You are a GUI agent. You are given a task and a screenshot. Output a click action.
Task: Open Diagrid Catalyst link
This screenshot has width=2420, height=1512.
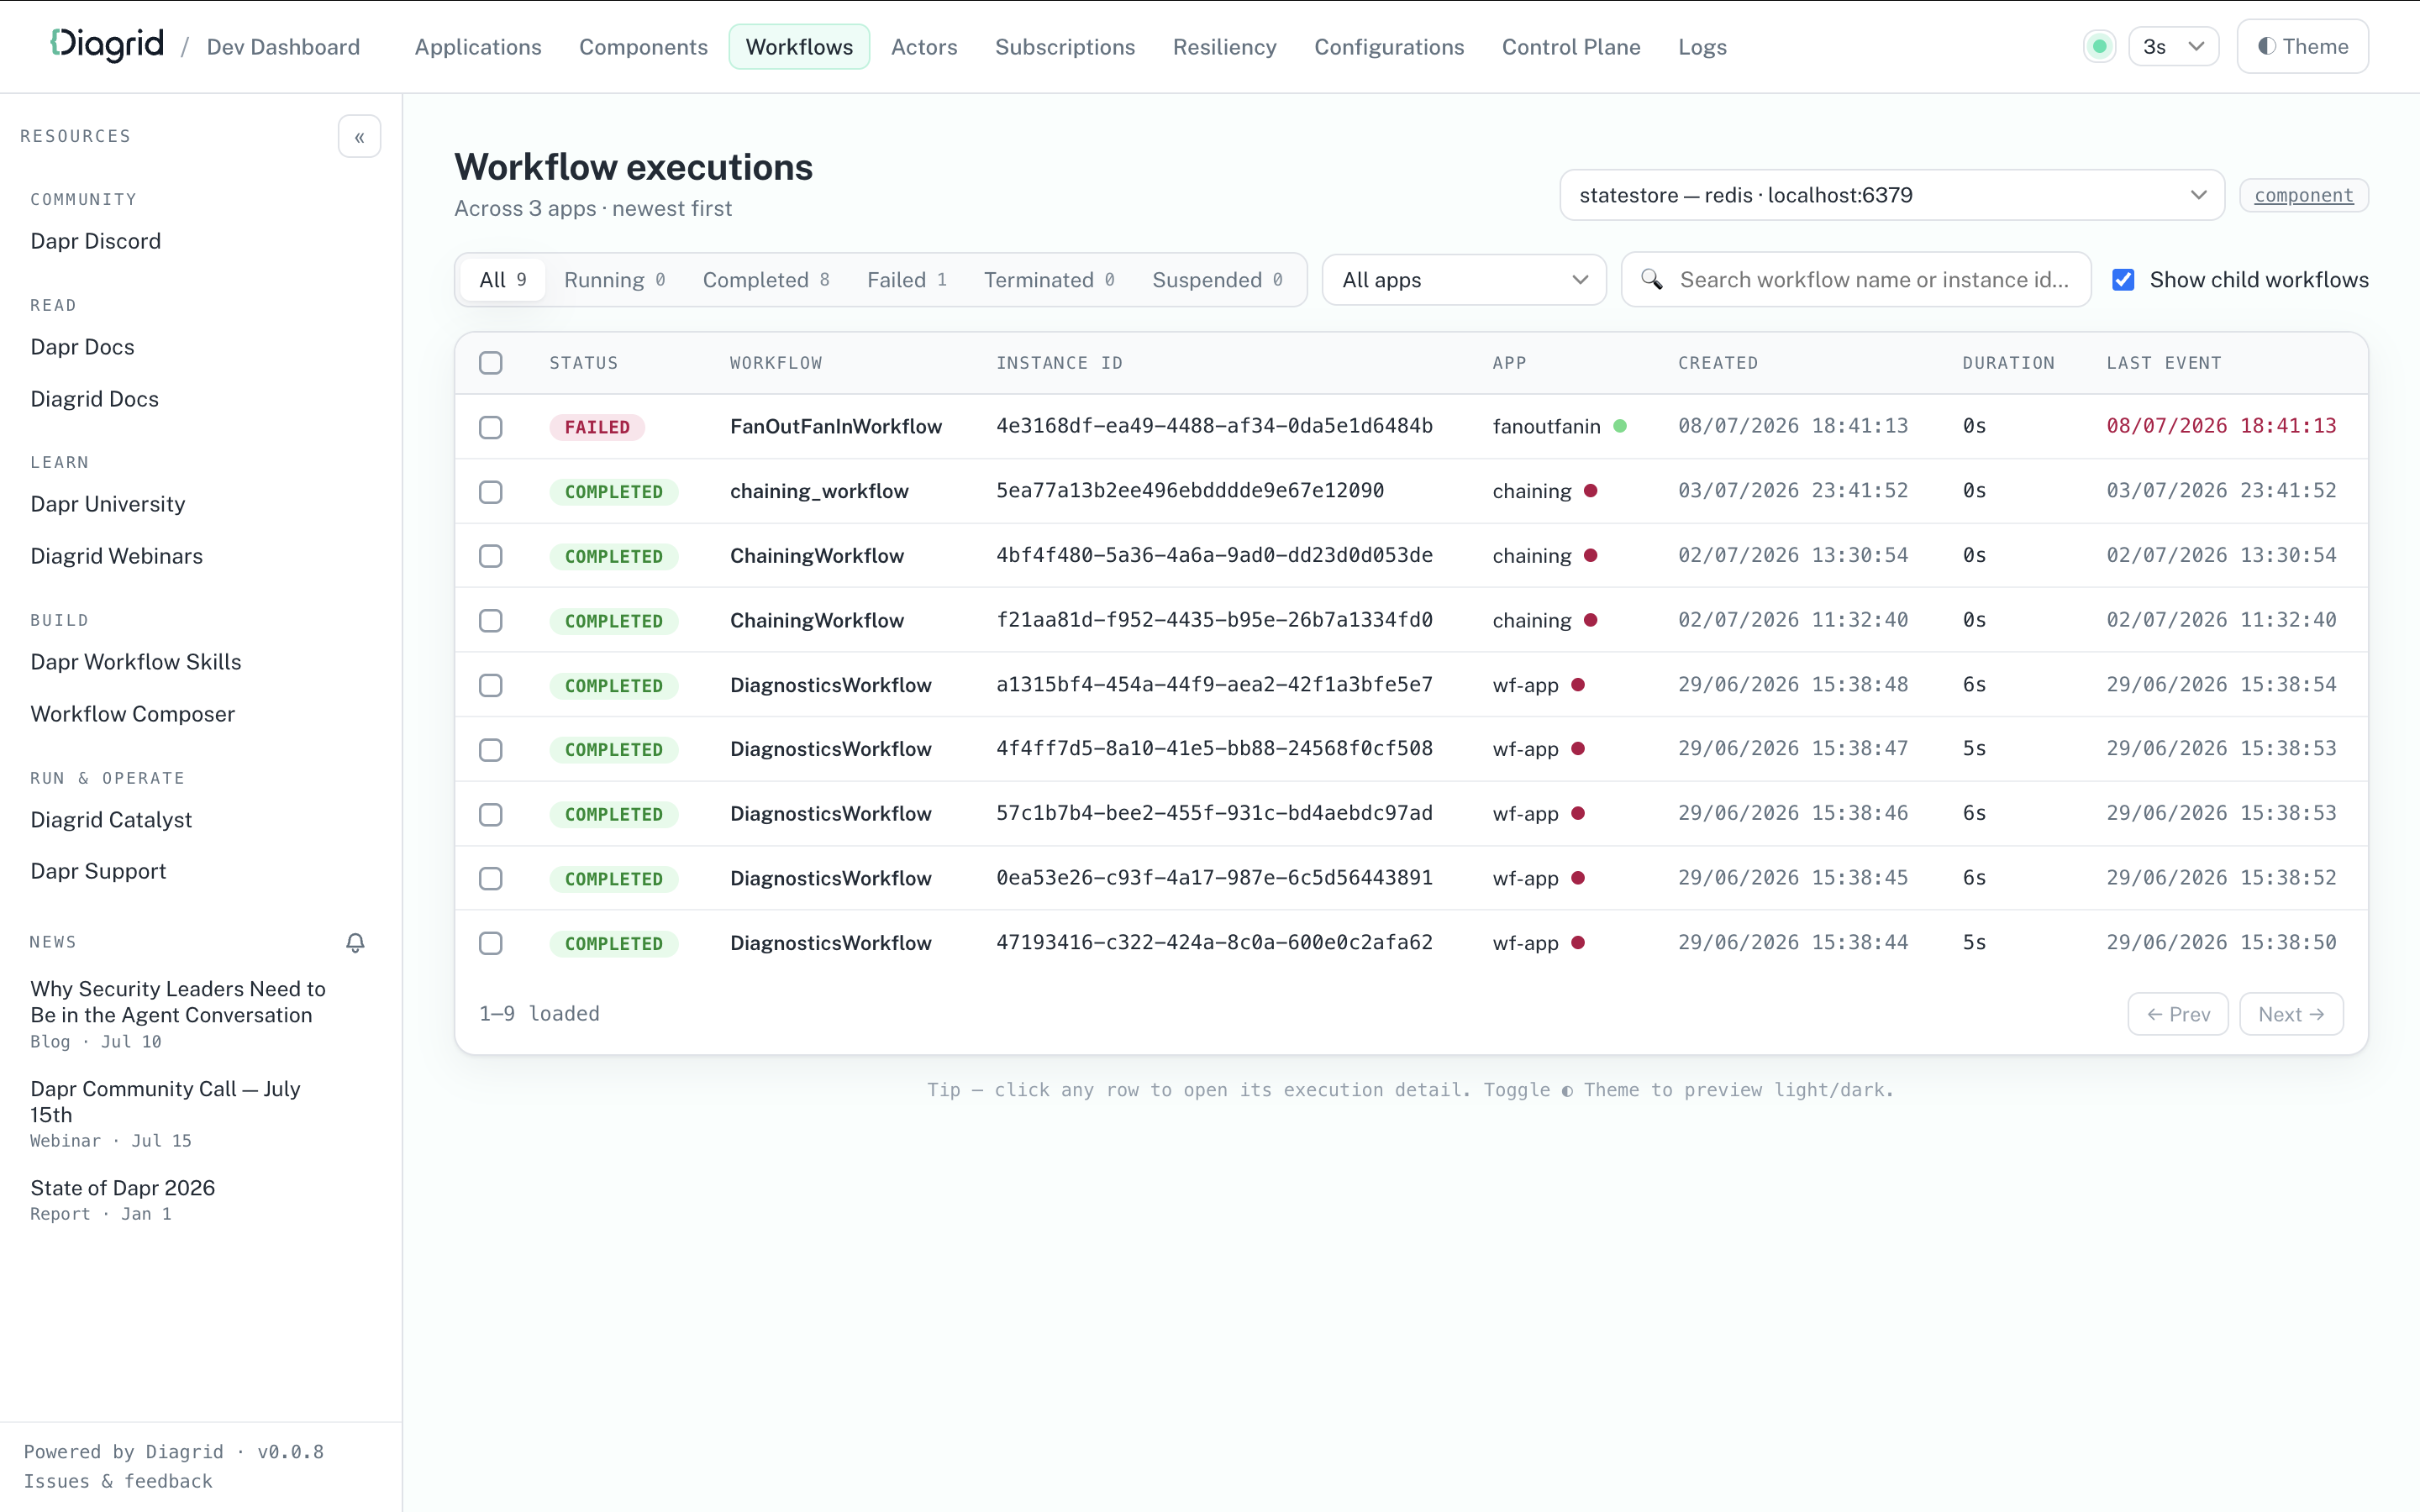(111, 820)
